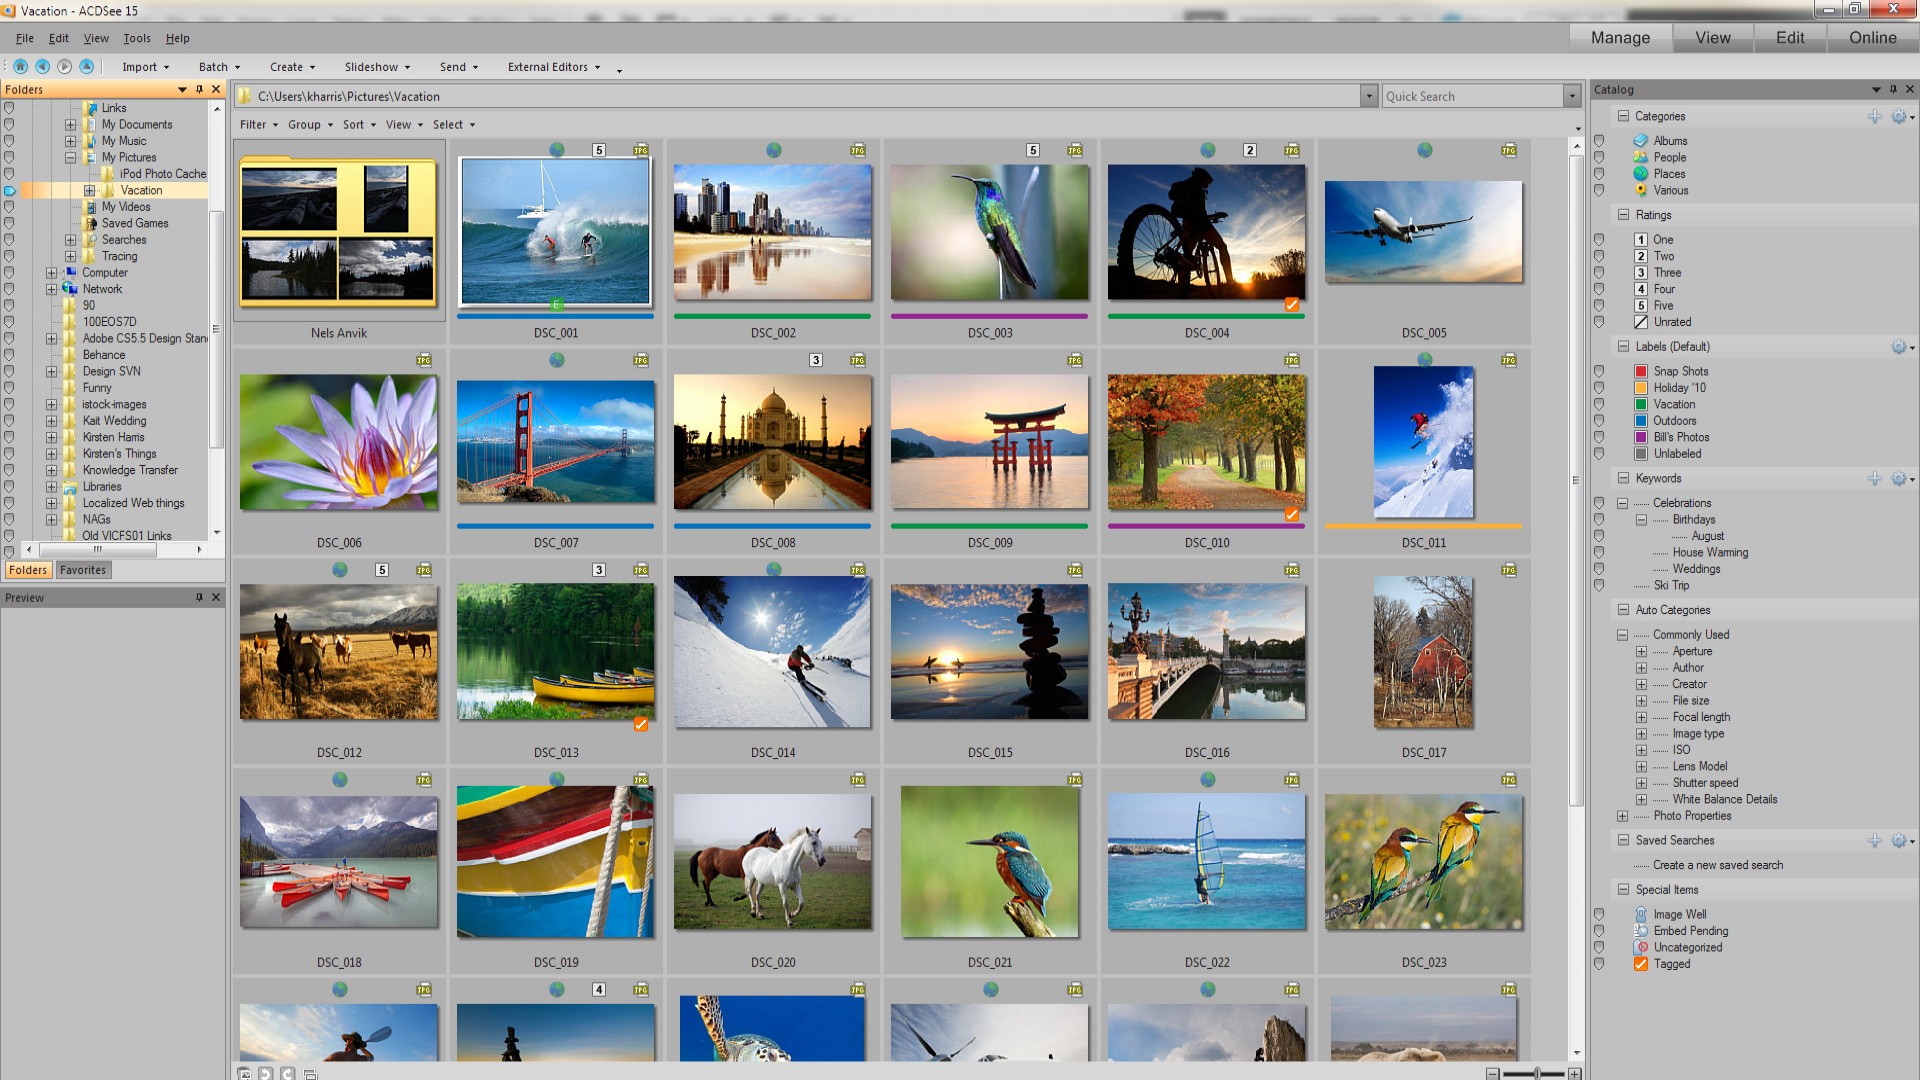
Task: Click the gear icon next to Keywords
Action: click(1898, 478)
